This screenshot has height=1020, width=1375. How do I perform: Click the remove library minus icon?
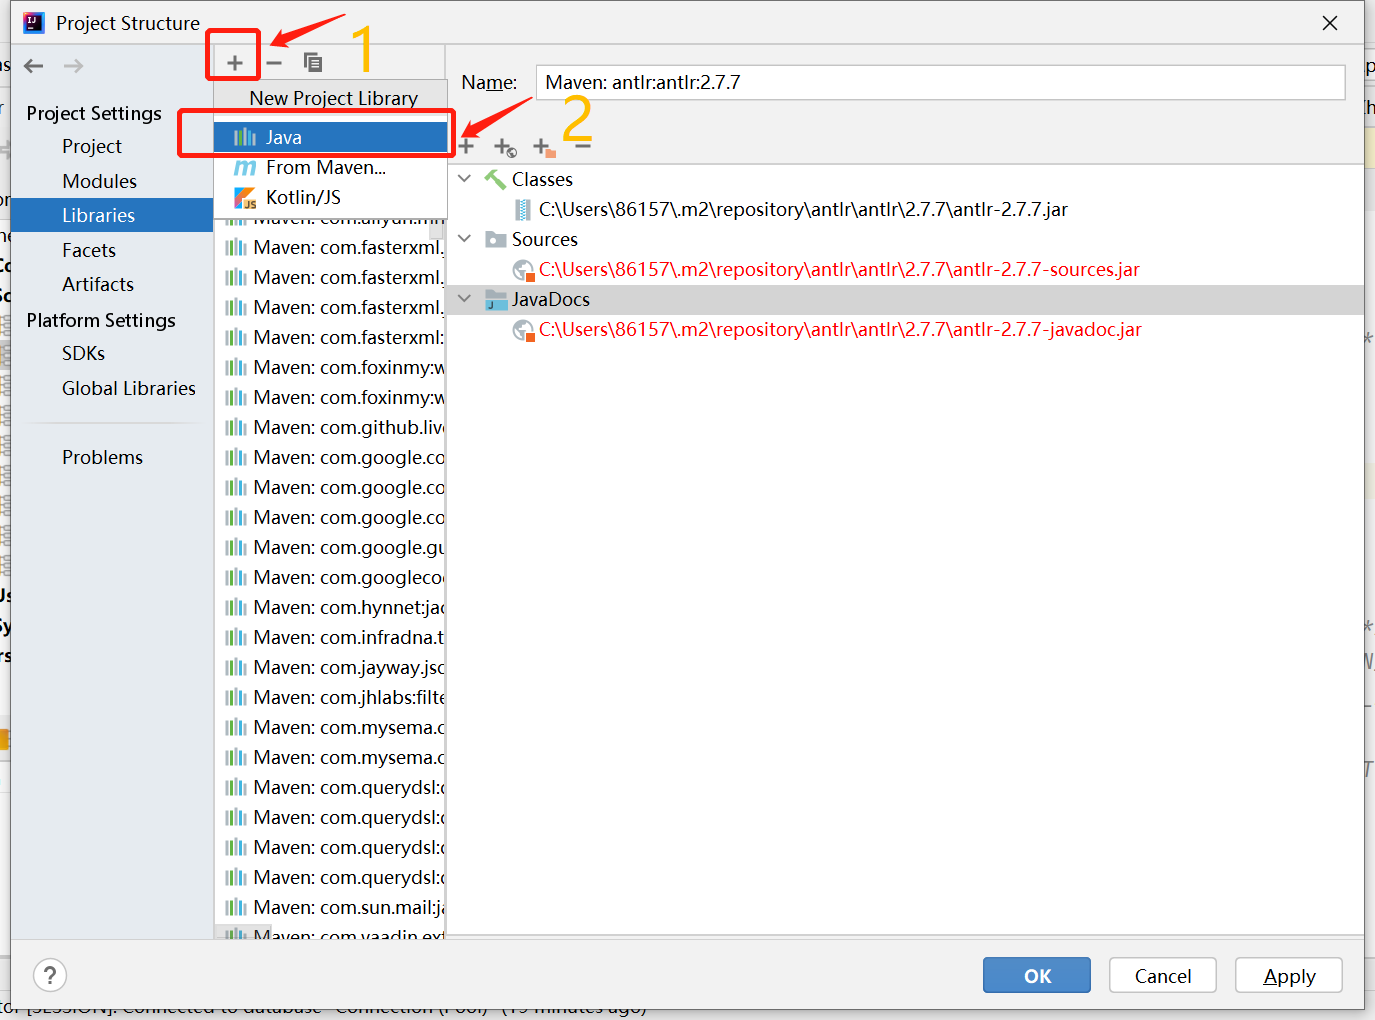274,63
